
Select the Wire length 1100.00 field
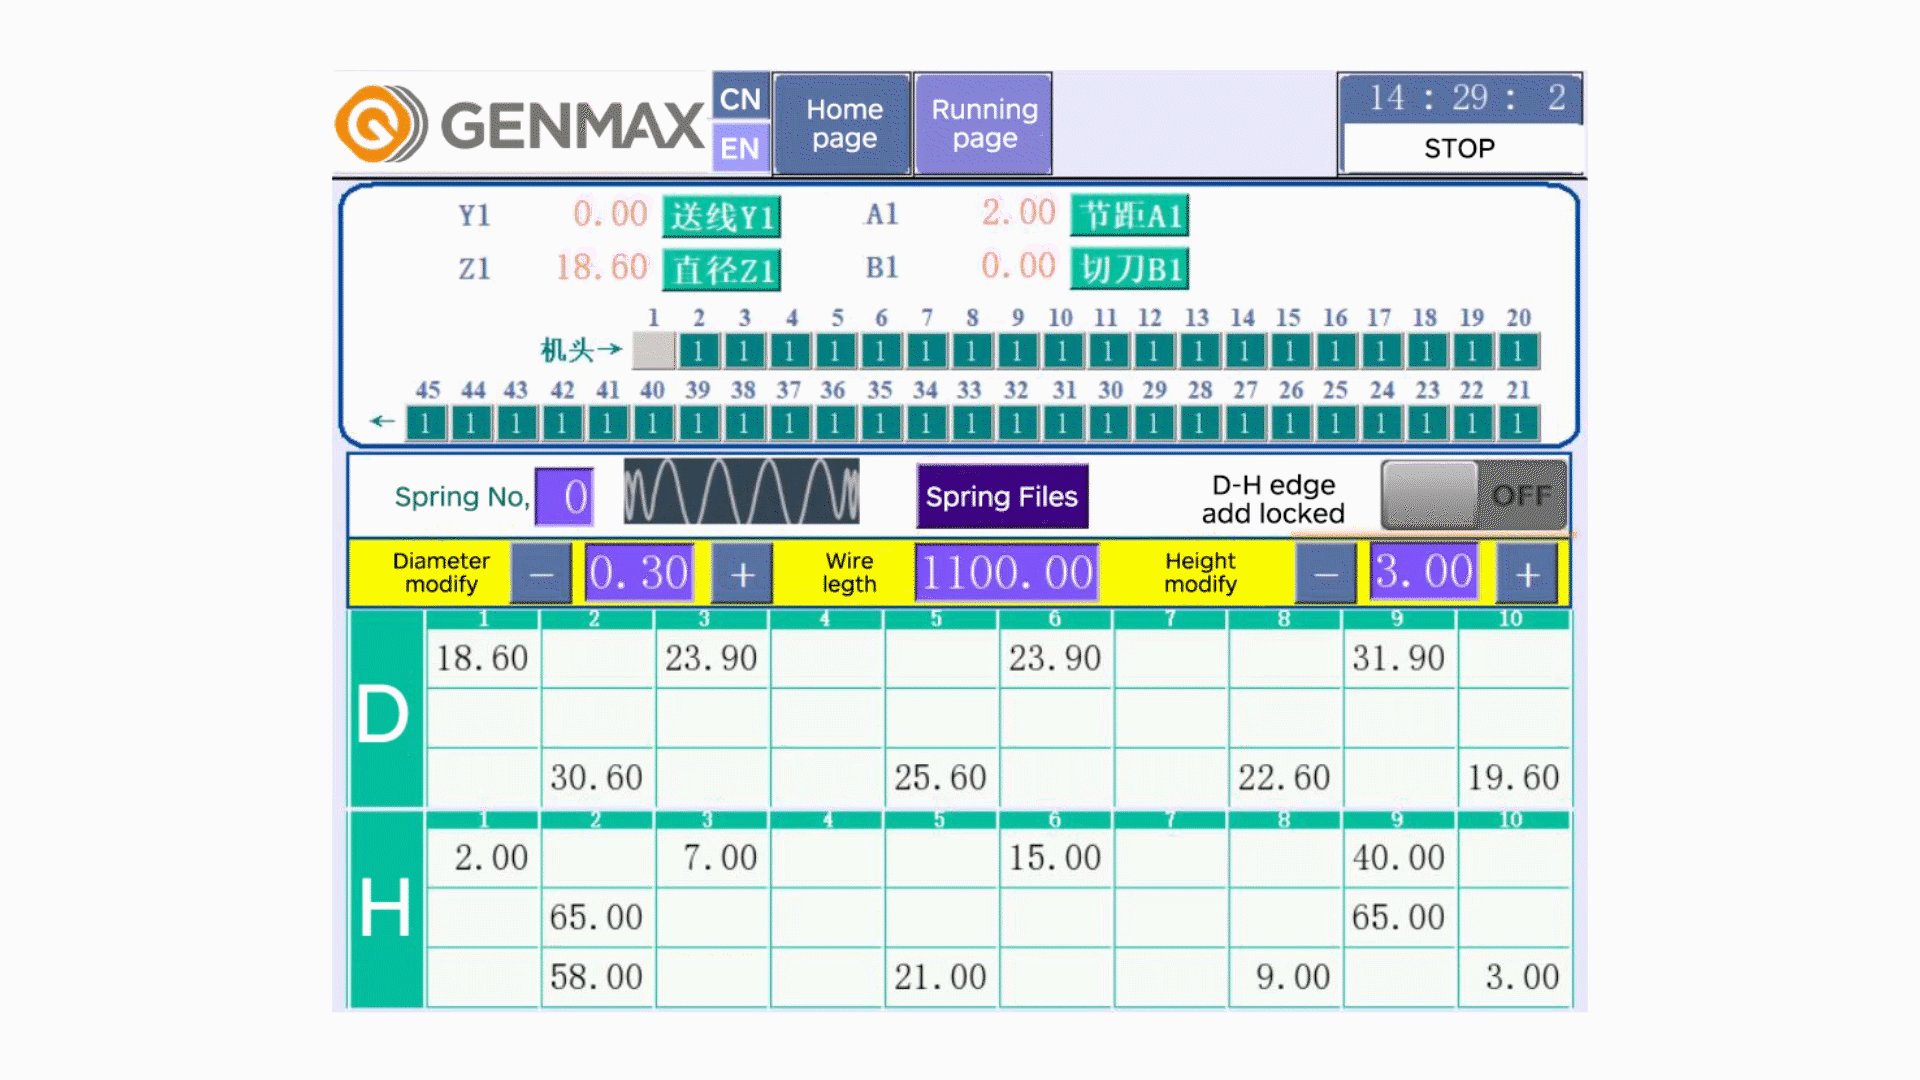click(1006, 573)
